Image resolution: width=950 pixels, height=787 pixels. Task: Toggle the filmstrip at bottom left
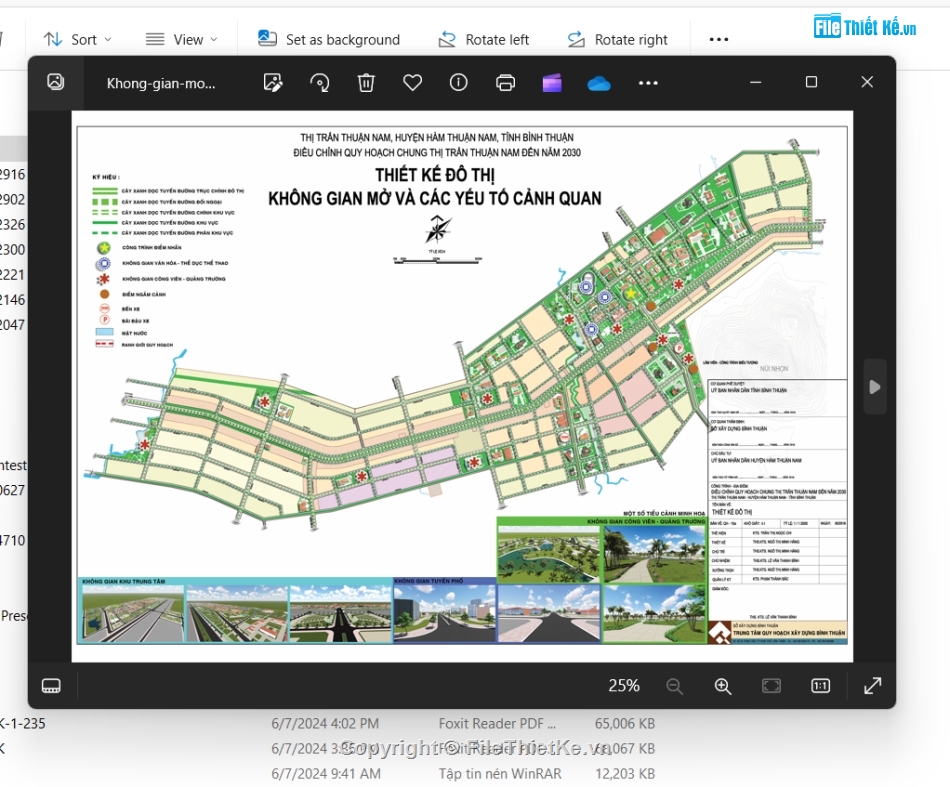pyautogui.click(x=51, y=686)
